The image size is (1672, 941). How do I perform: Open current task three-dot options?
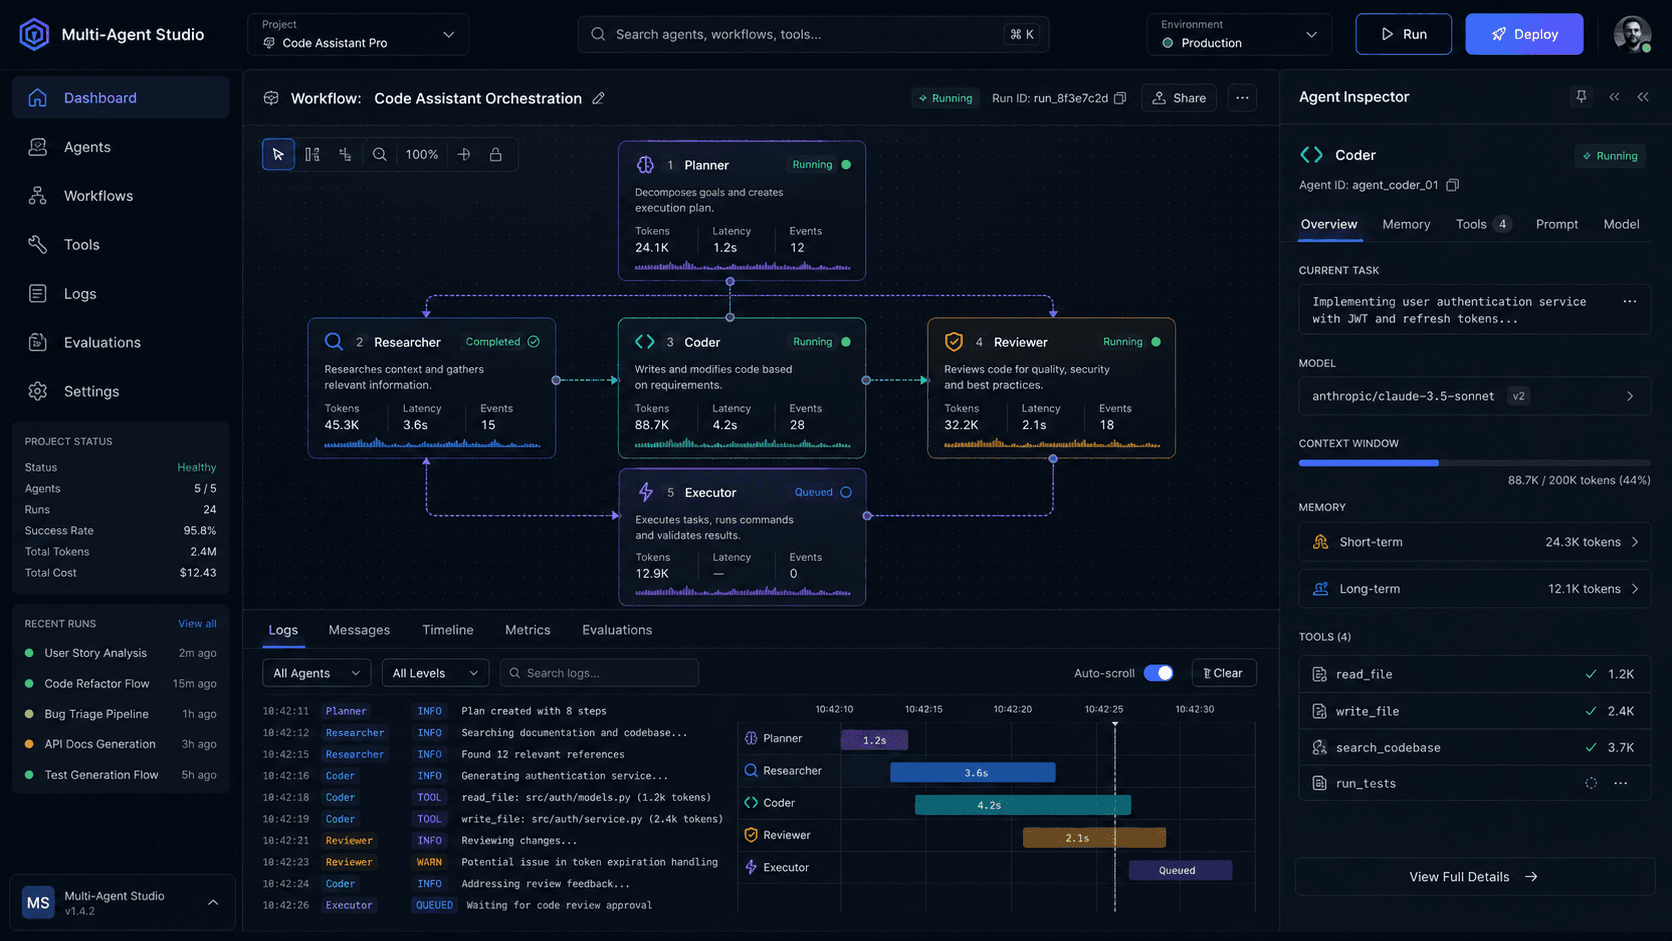(1629, 301)
